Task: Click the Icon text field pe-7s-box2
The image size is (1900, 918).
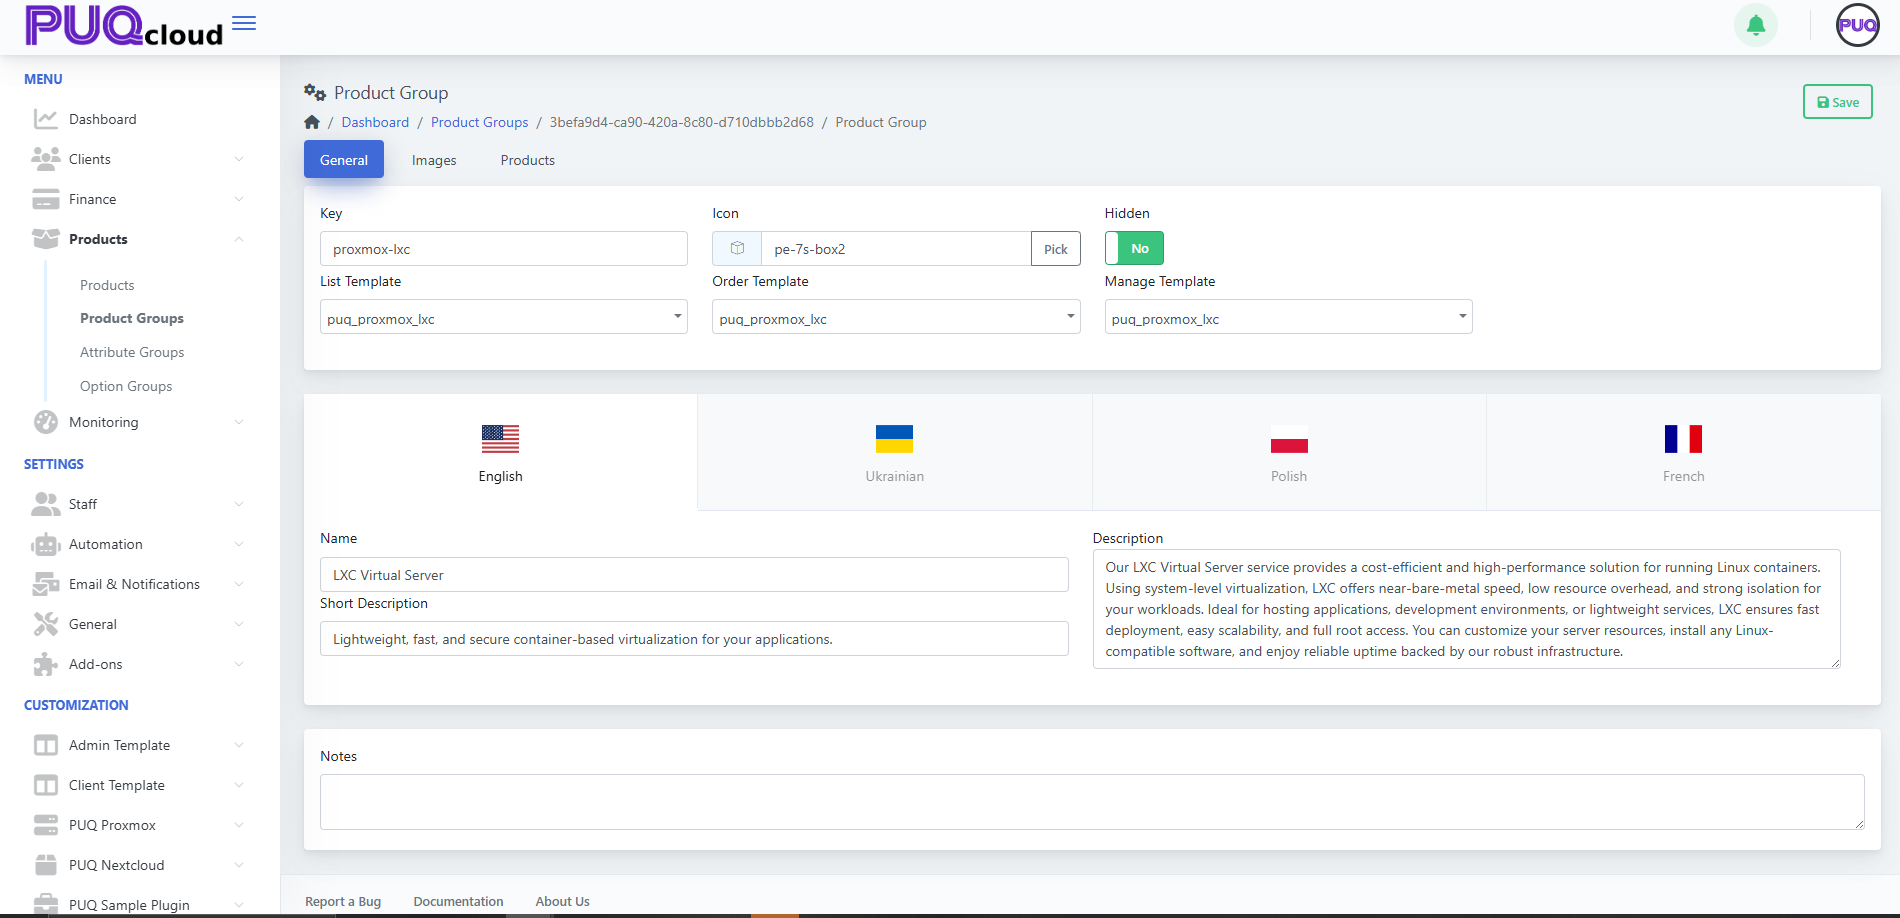Action: click(x=896, y=249)
